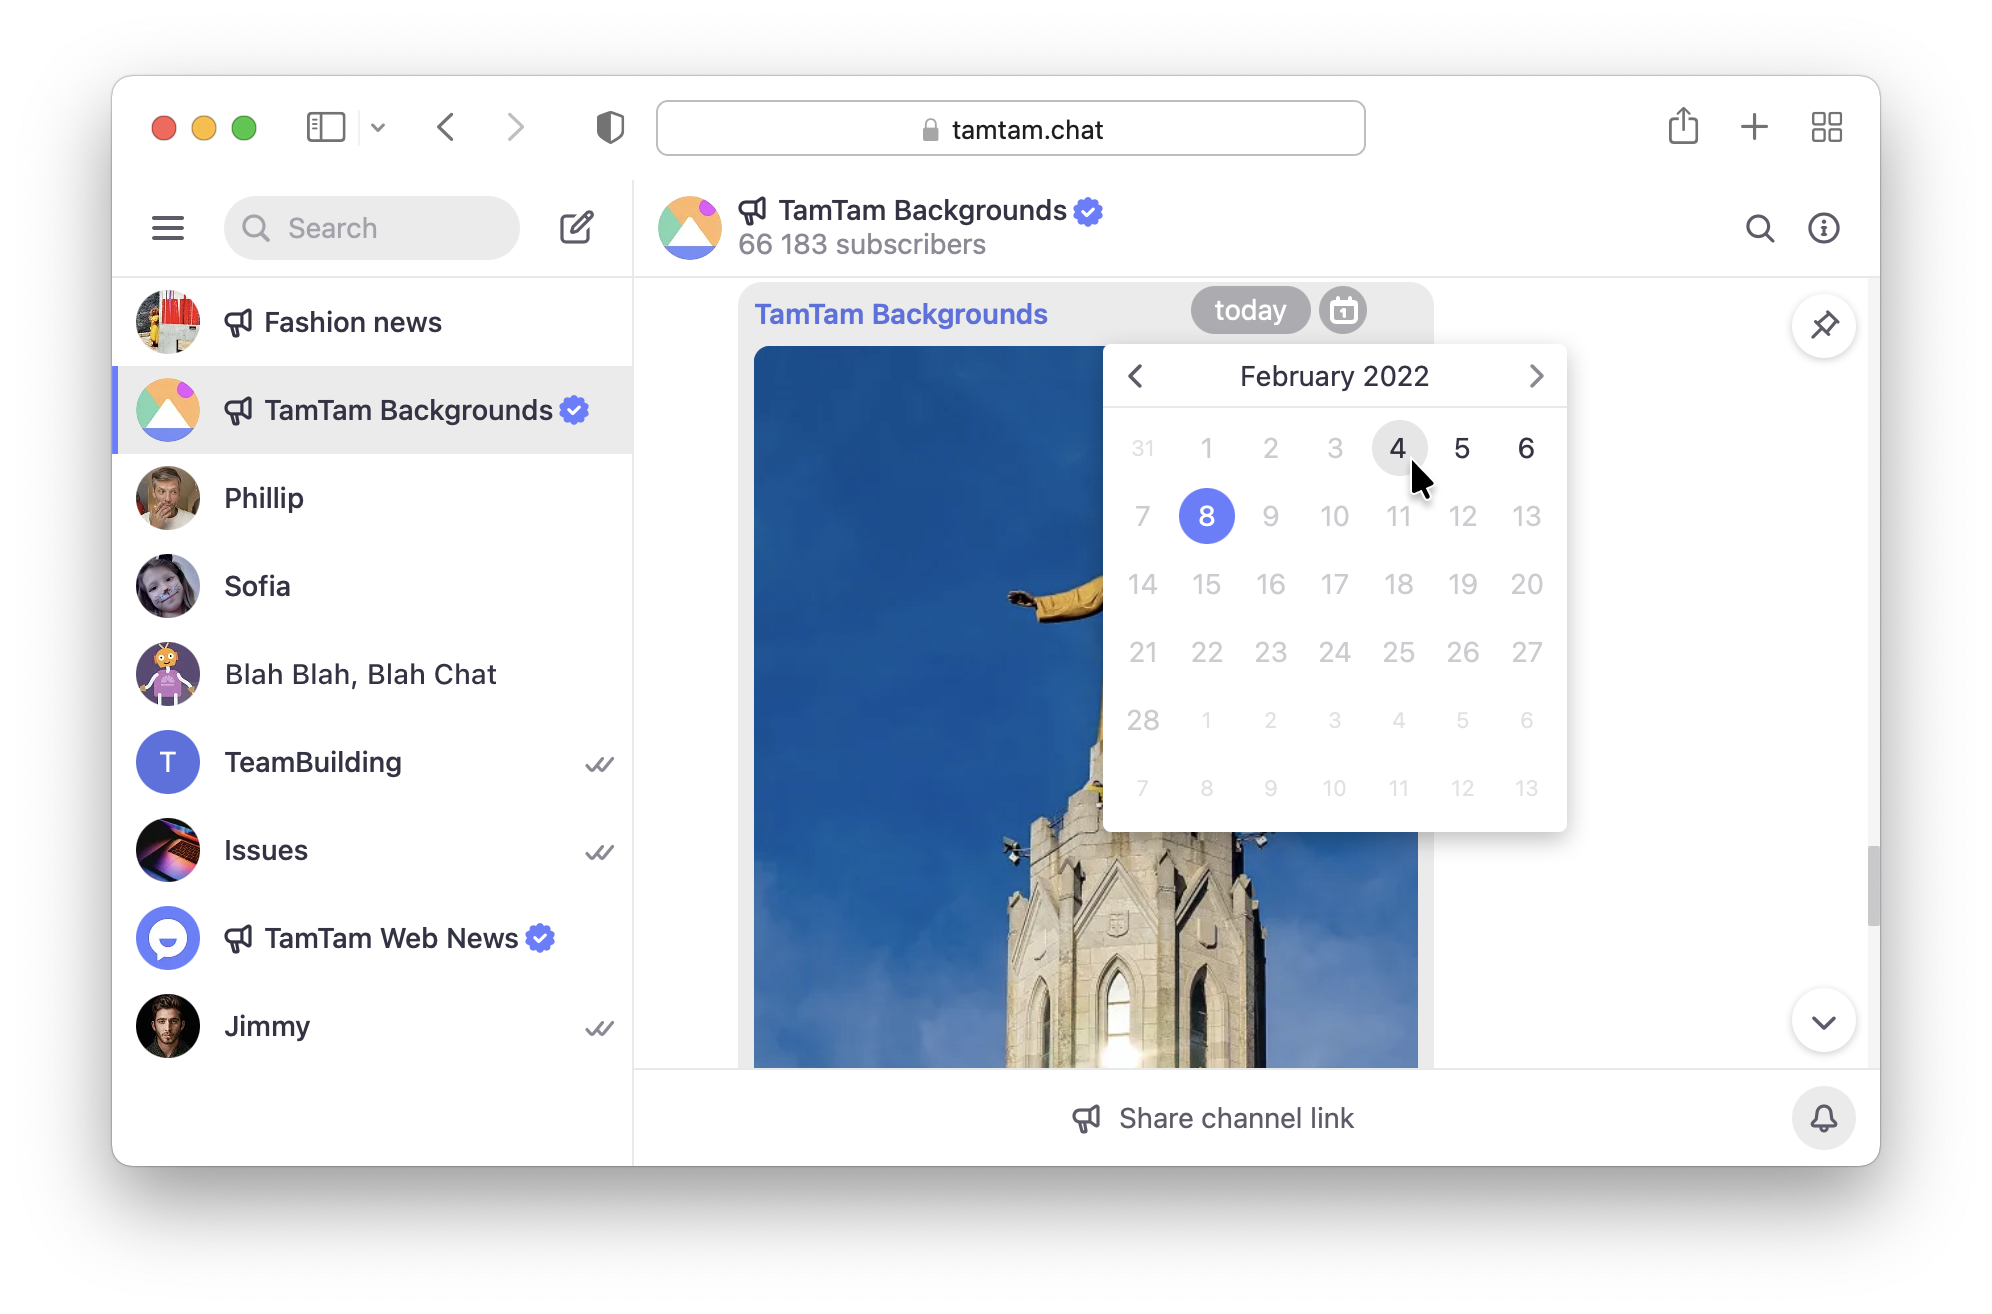
Task: Click the chat scrollbar thumb
Action: (1873, 886)
